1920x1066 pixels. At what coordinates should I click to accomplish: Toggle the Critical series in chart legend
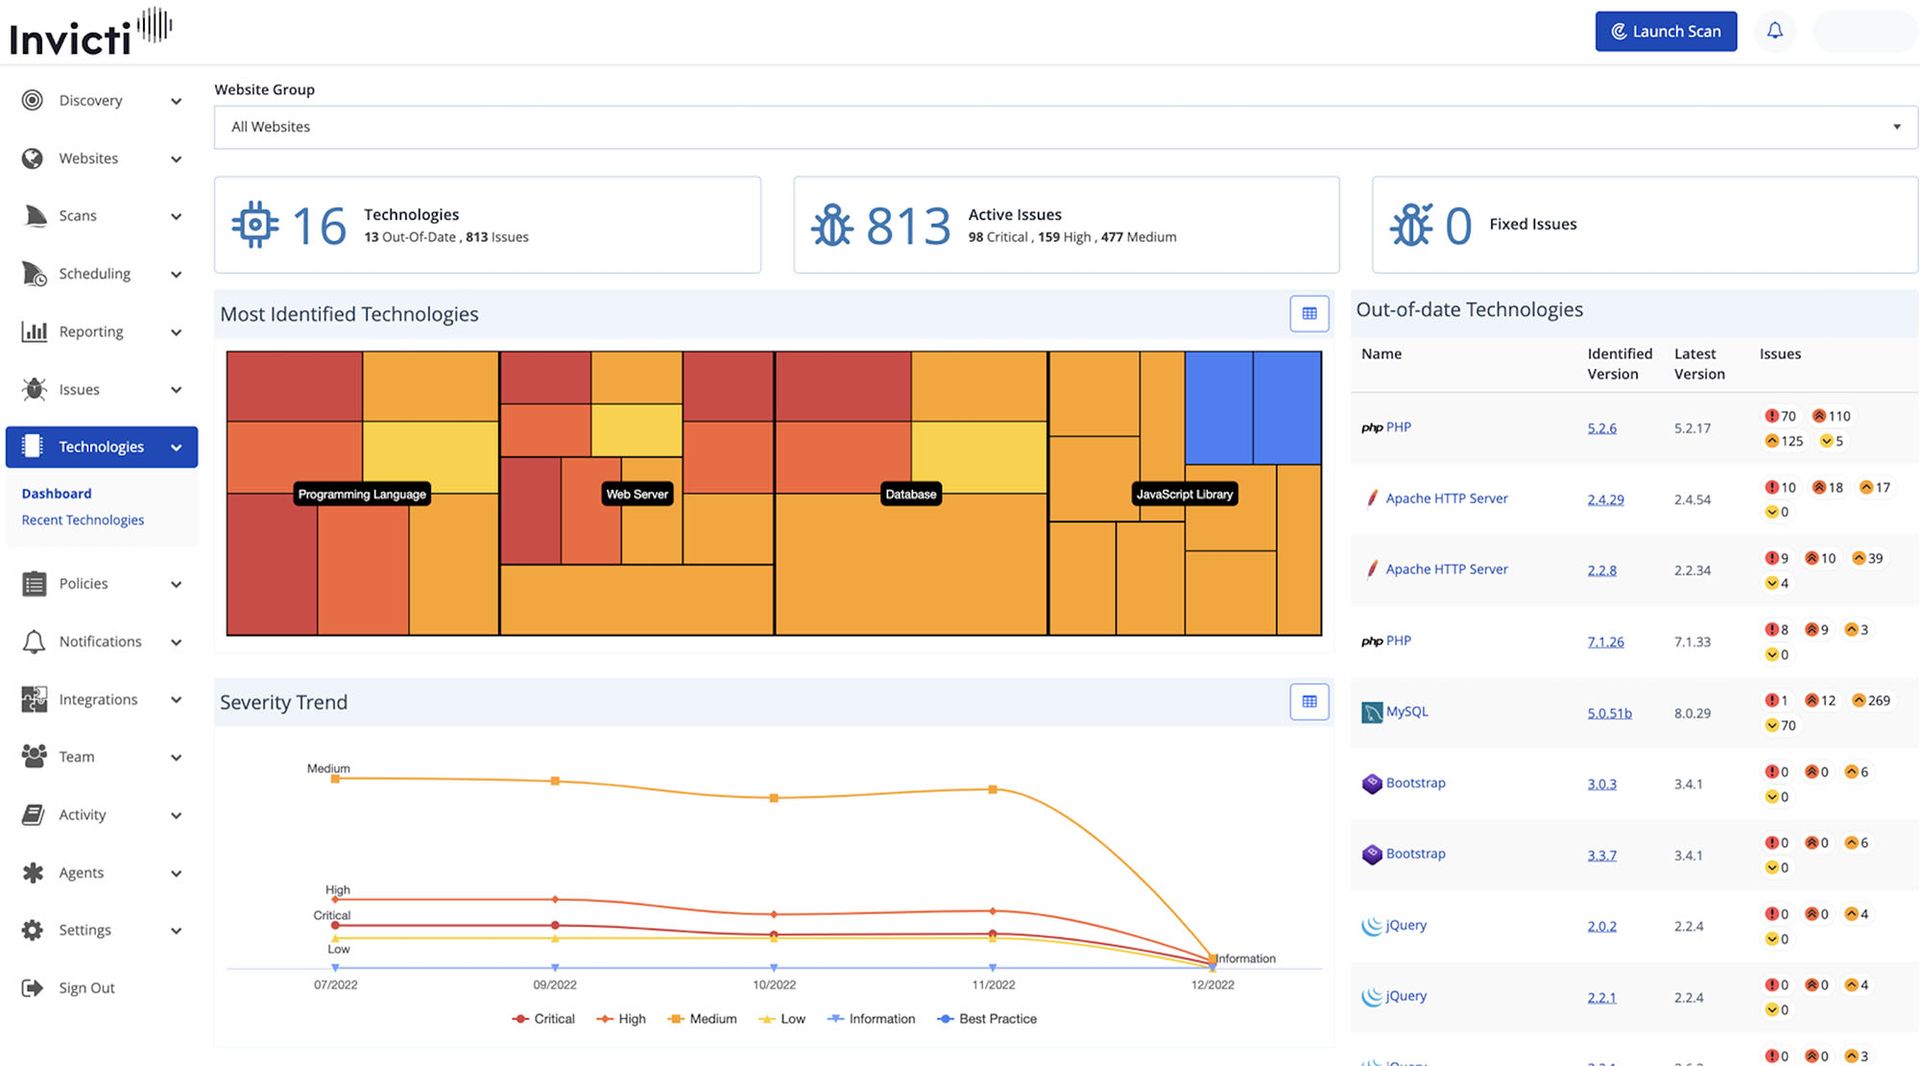pyautogui.click(x=543, y=1019)
